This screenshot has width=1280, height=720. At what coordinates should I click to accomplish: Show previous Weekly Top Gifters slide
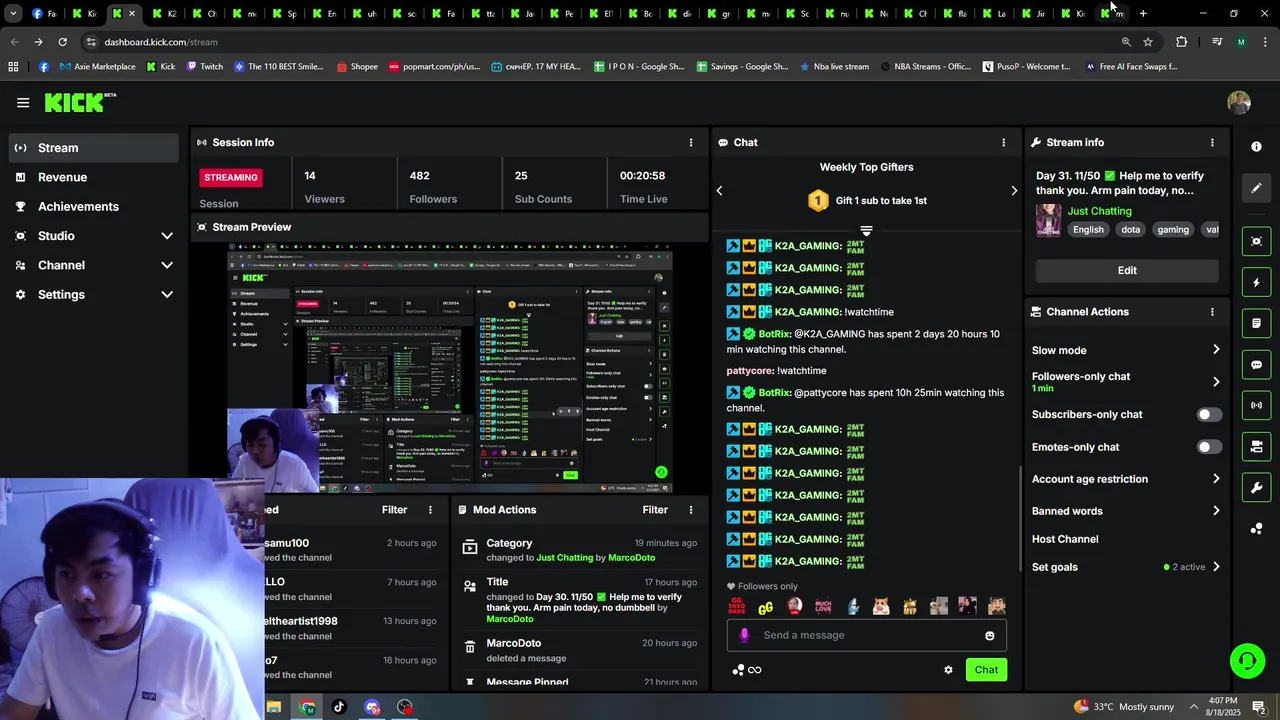pyautogui.click(x=719, y=190)
